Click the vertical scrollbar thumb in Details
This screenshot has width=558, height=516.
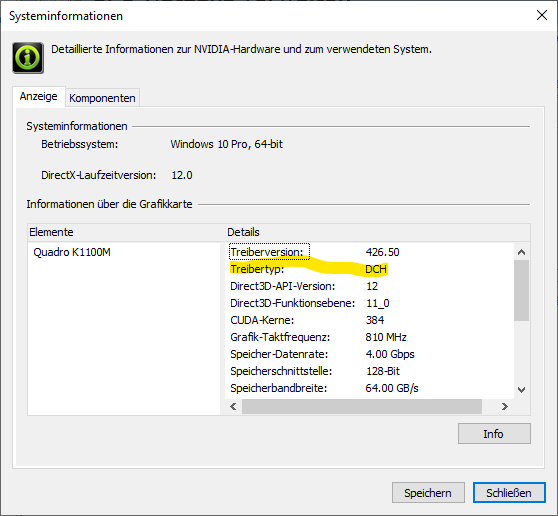point(521,290)
